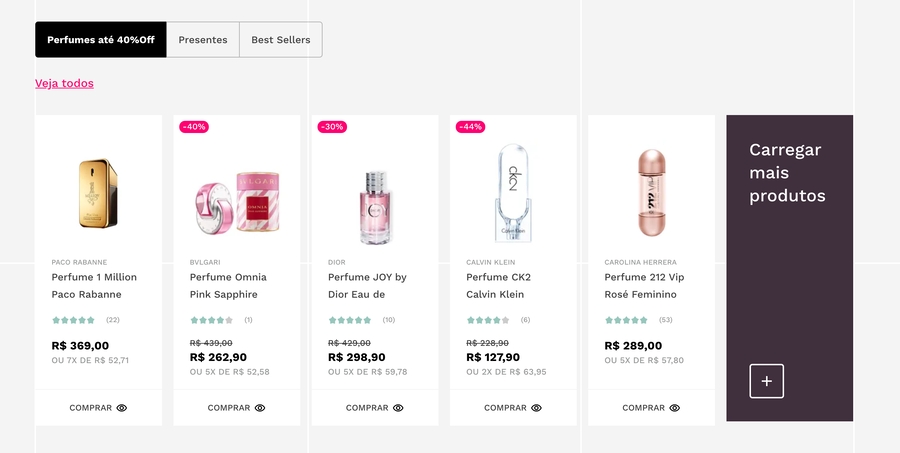The height and width of the screenshot is (453, 900).
Task: Click eye icon under CK2 perfume
Action: (536, 408)
